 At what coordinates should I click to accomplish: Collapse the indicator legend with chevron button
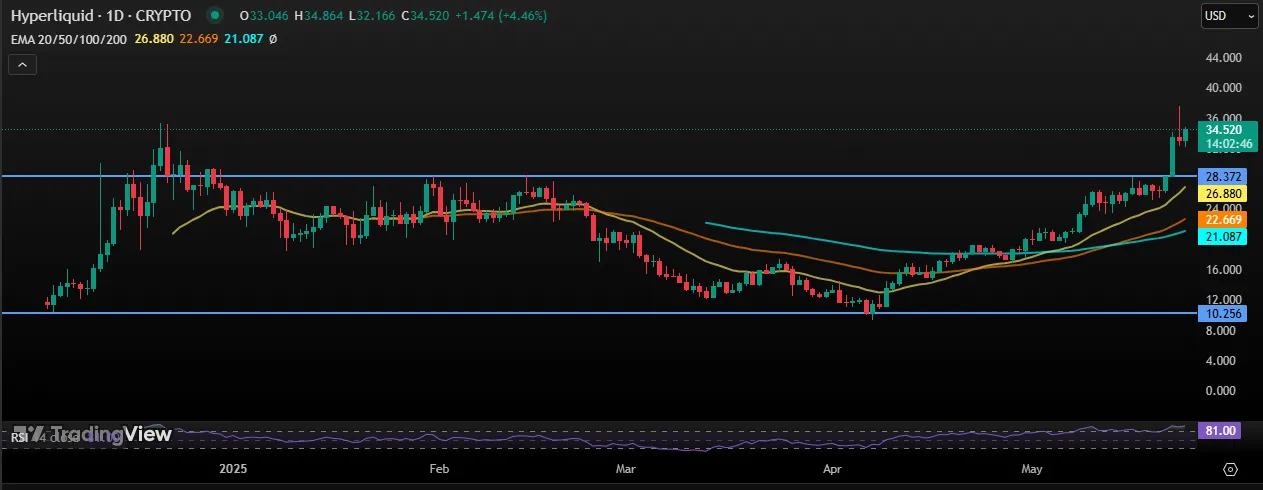[x=22, y=65]
